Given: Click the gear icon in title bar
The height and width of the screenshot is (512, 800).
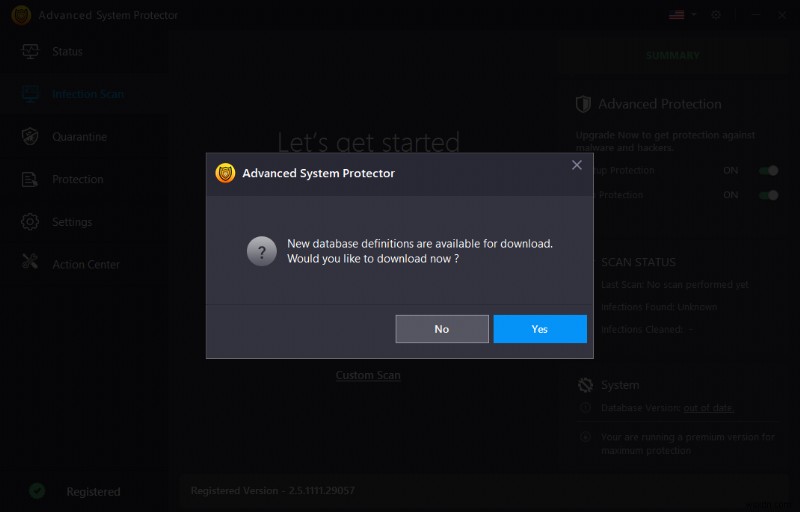Looking at the screenshot, I should pos(716,15).
